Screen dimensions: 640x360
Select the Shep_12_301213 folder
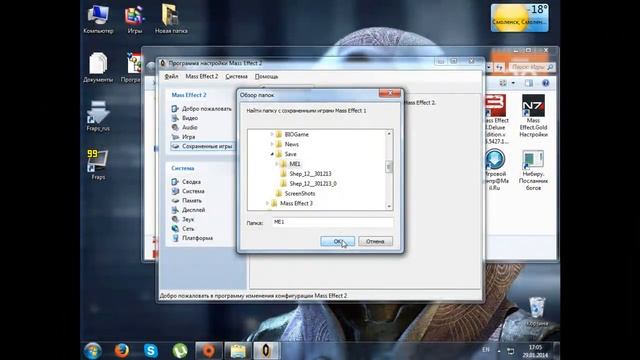[306, 174]
